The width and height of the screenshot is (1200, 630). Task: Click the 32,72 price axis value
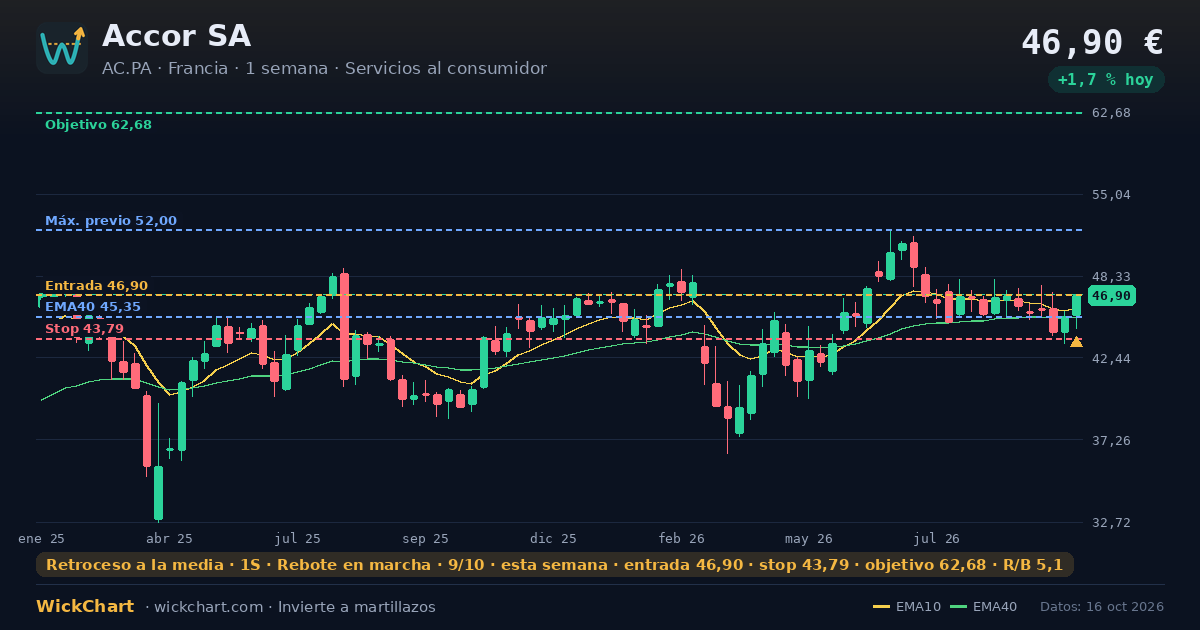click(1111, 523)
